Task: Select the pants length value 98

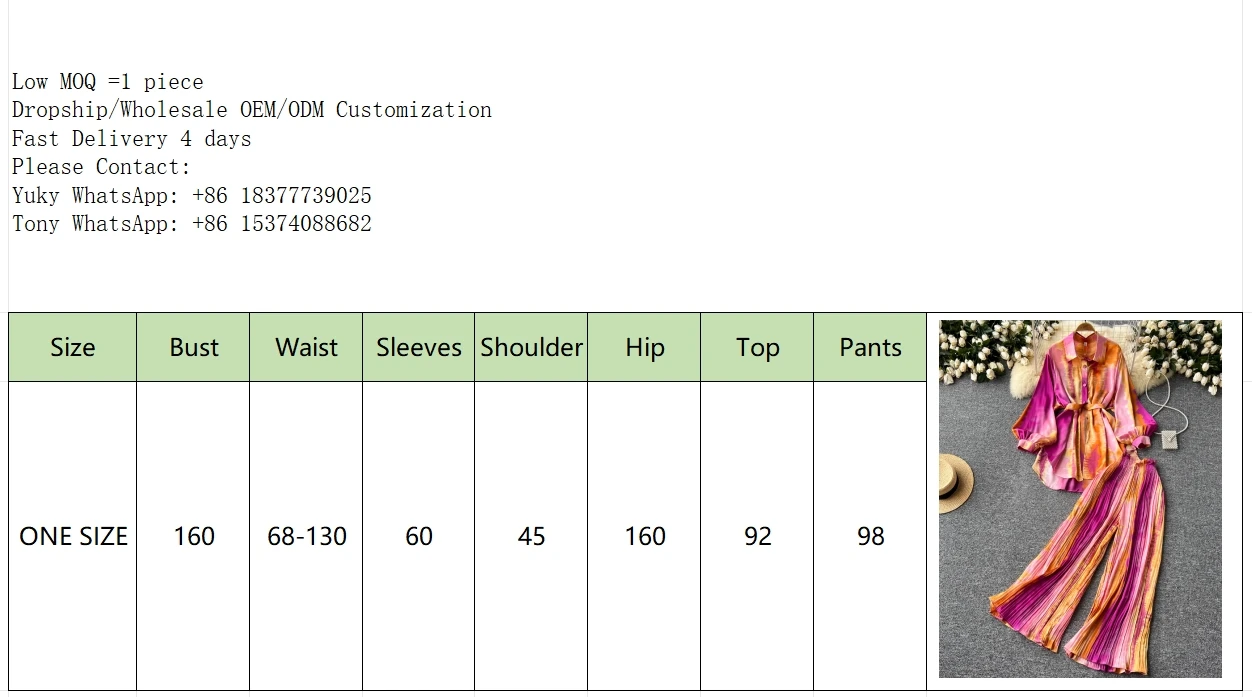Action: pos(870,536)
